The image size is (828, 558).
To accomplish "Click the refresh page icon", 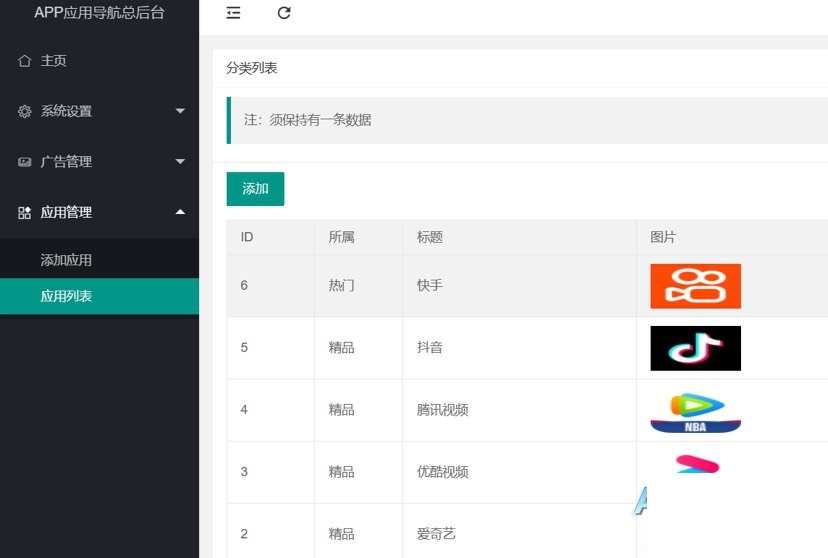I will click(284, 13).
